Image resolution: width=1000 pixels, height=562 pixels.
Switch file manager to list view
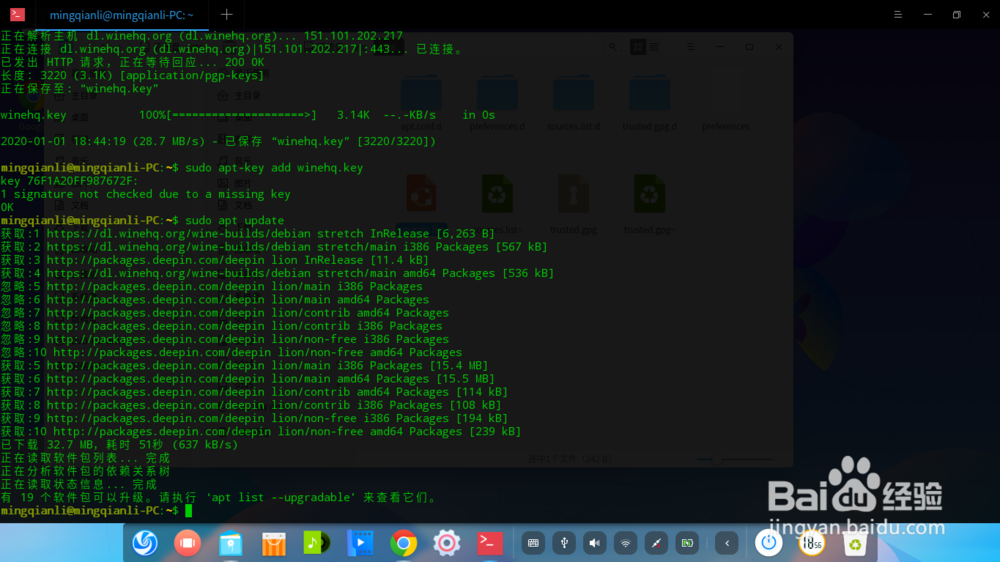654,47
